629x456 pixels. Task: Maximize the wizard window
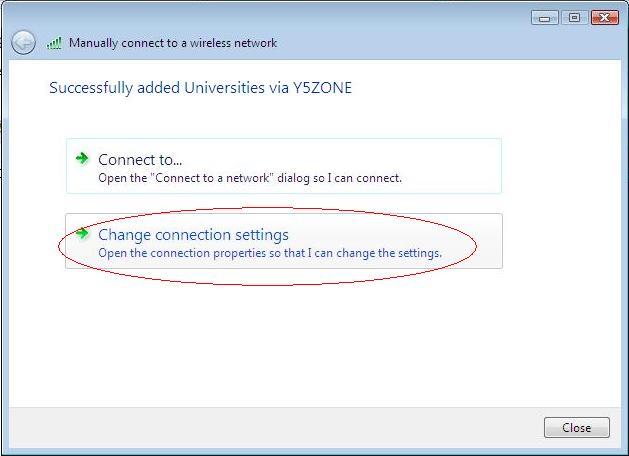pos(575,17)
